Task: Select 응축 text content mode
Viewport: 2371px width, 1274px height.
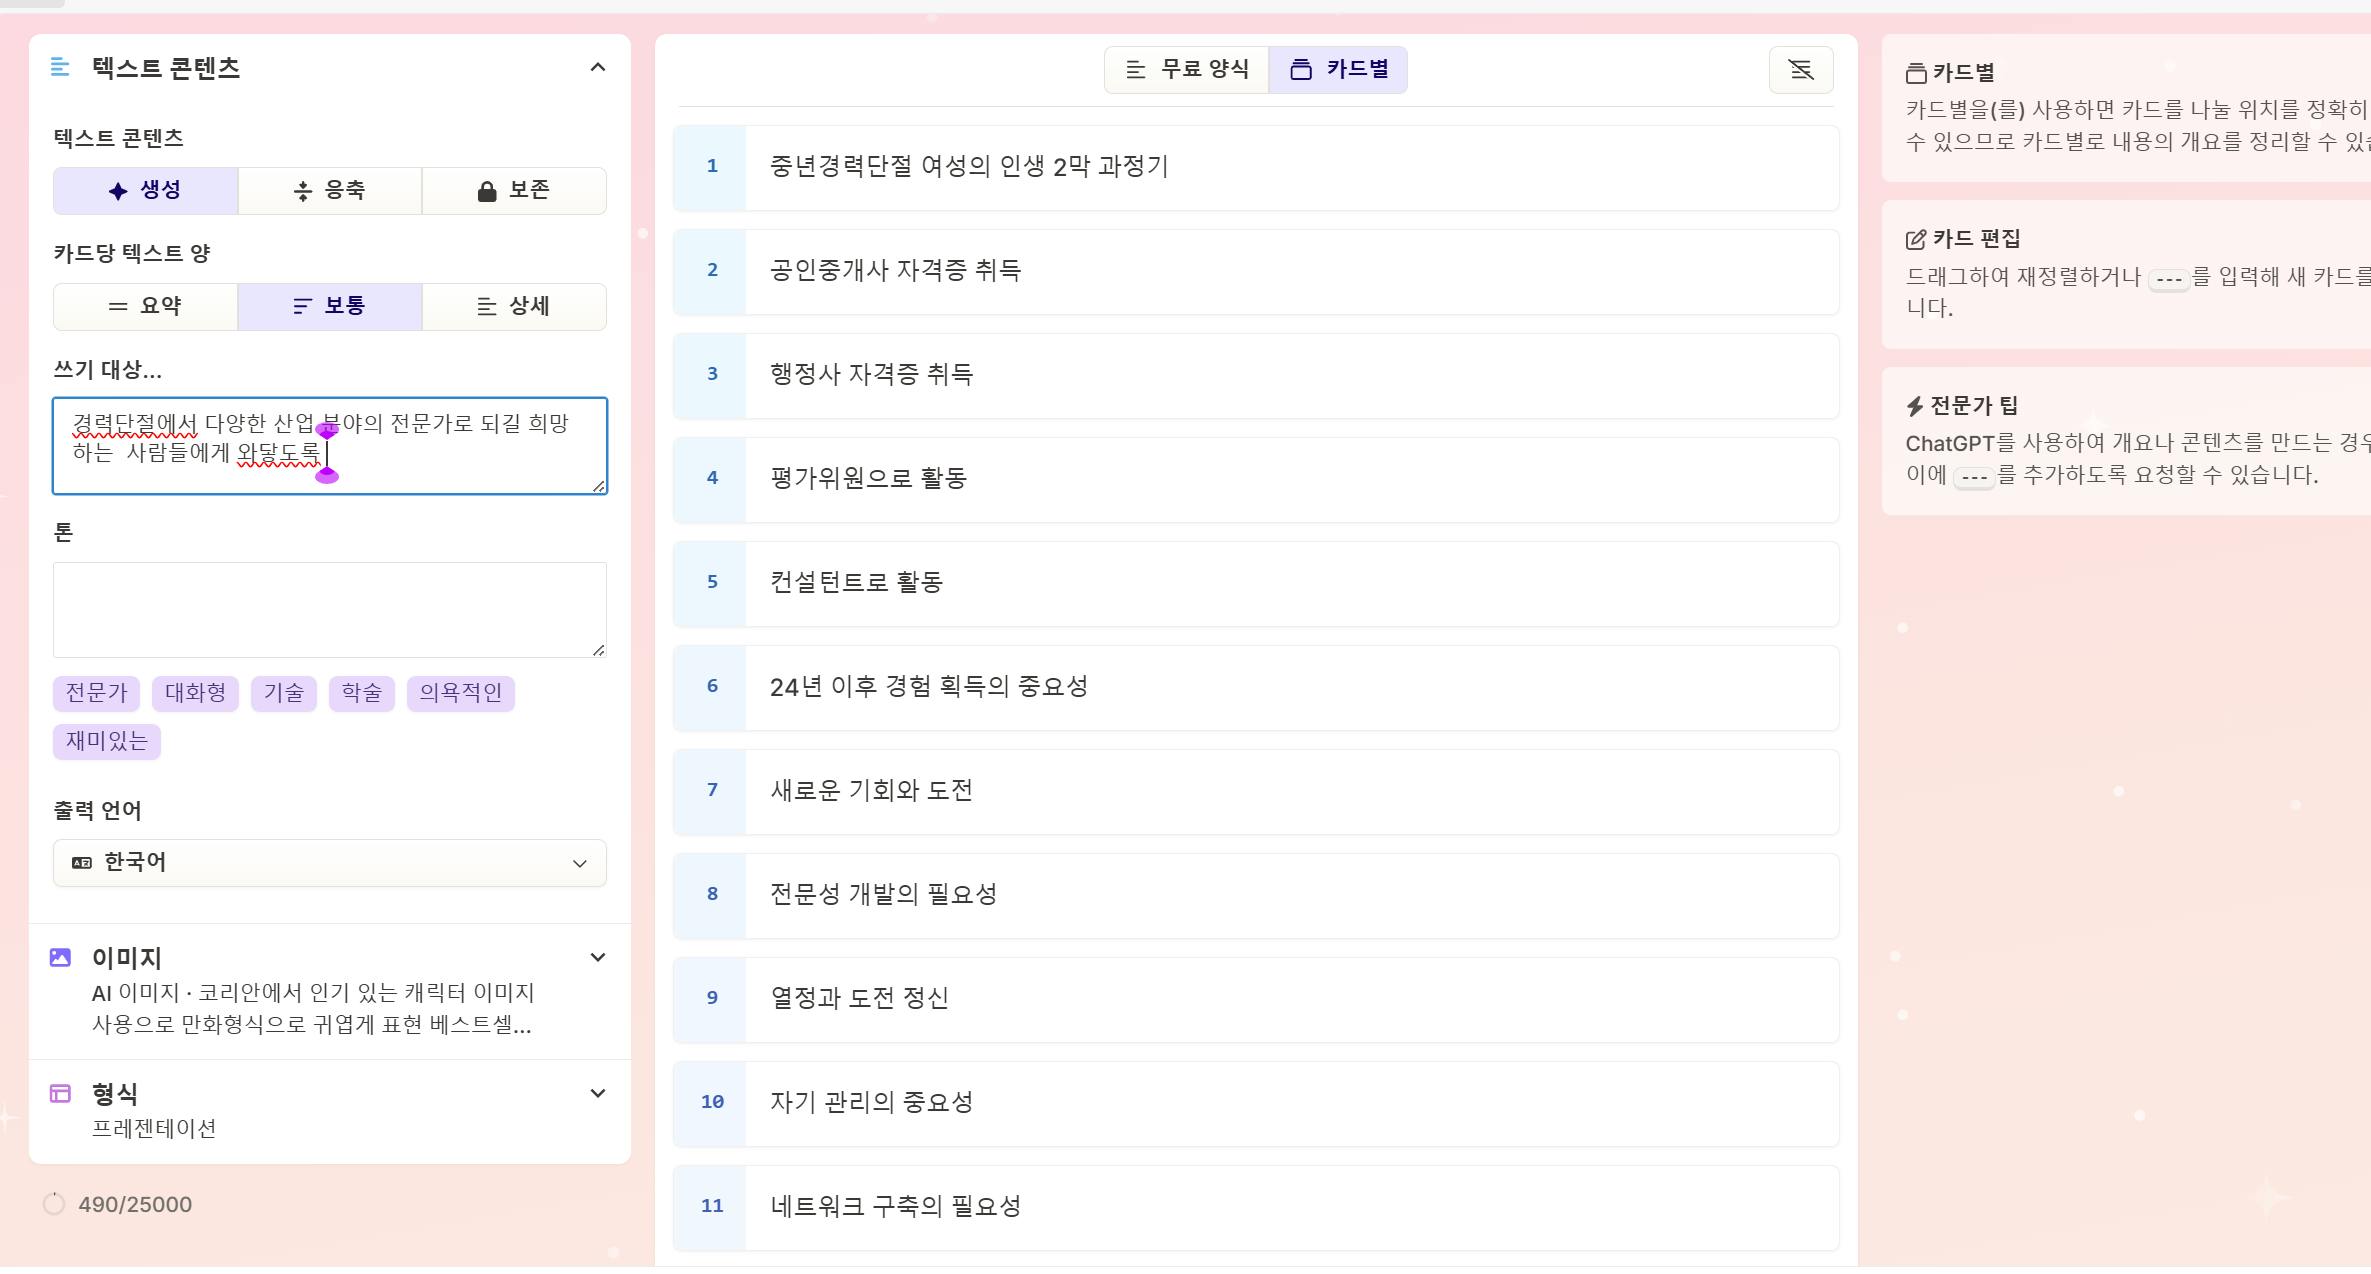Action: tap(330, 191)
